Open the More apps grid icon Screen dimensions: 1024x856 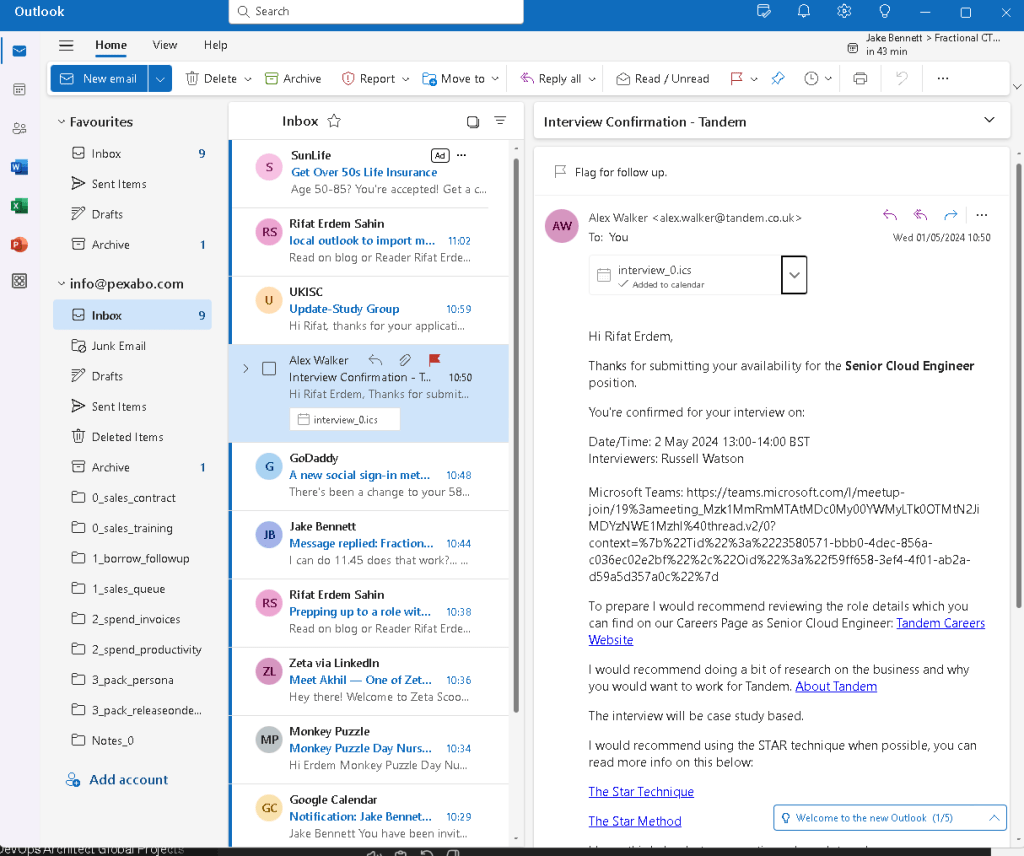click(20, 281)
